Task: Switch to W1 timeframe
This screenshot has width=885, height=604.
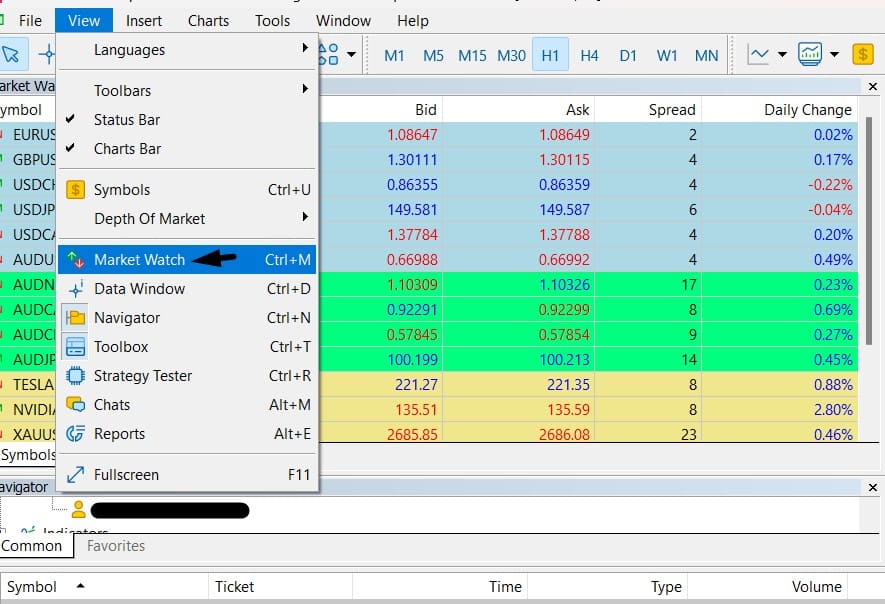Action: click(667, 55)
